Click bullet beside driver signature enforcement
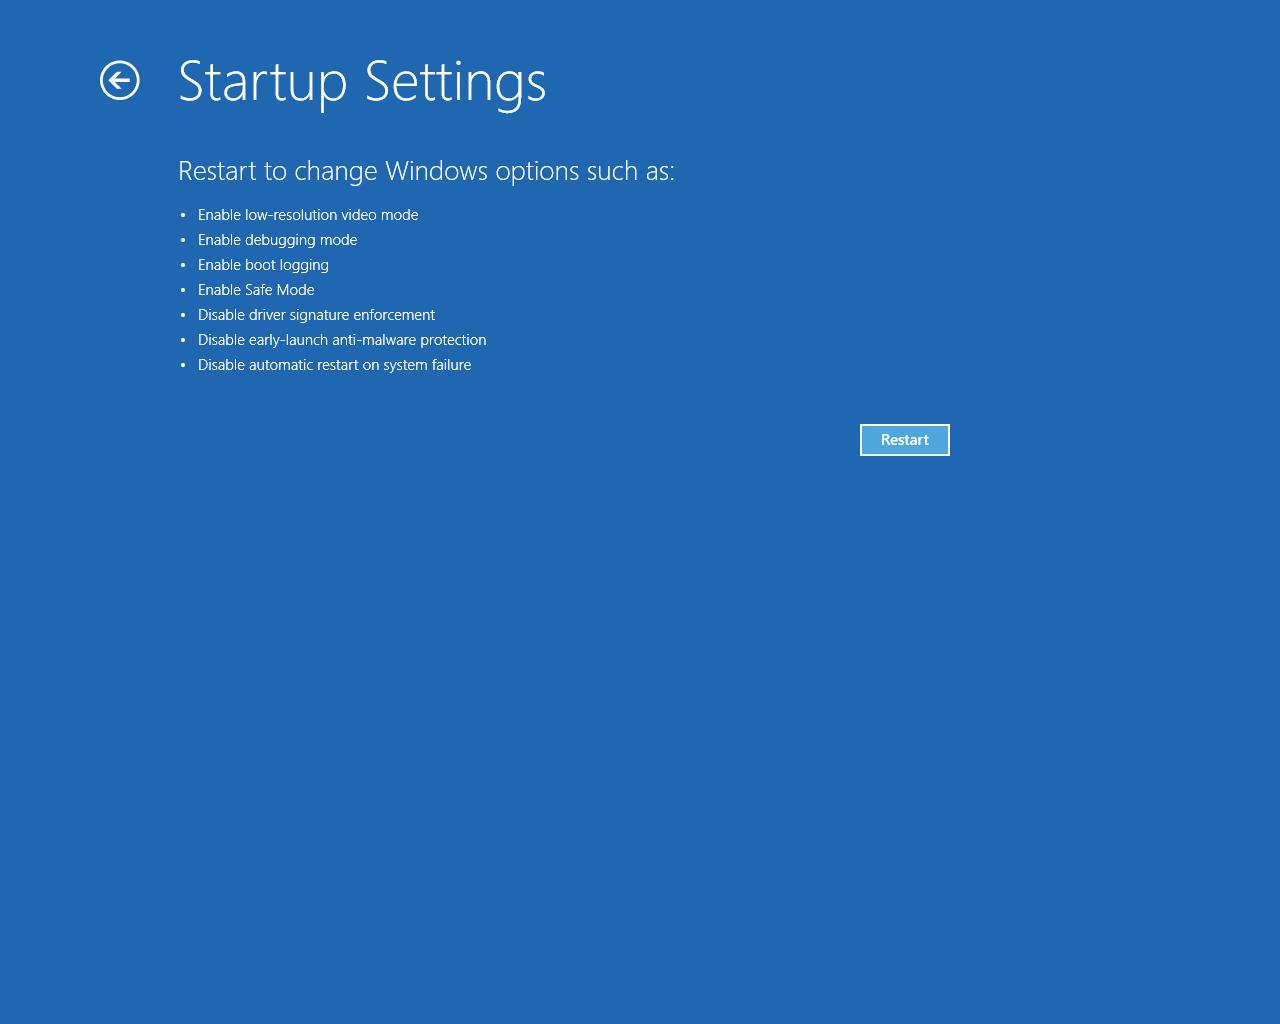This screenshot has width=1280, height=1024. 183,315
